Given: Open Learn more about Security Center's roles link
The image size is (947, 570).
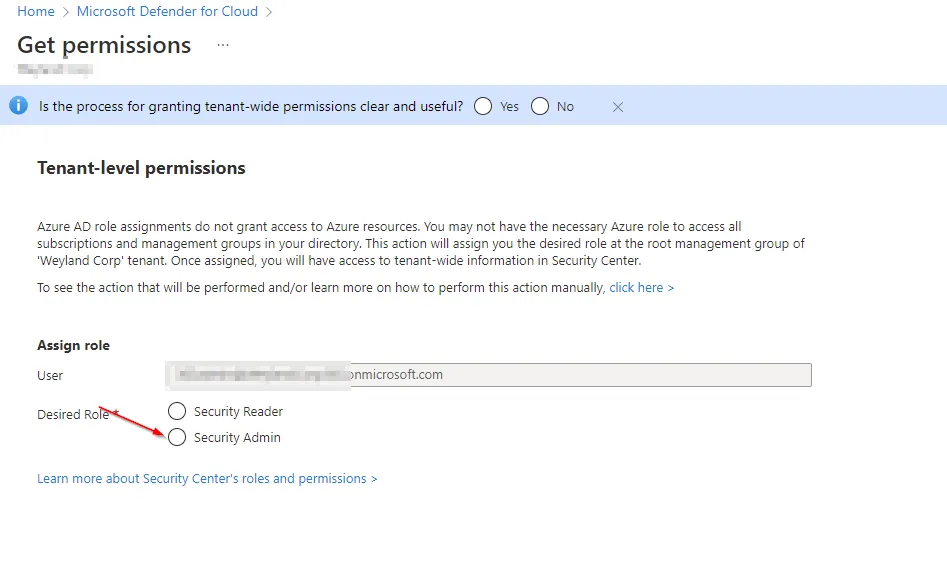Looking at the screenshot, I should click(x=207, y=479).
